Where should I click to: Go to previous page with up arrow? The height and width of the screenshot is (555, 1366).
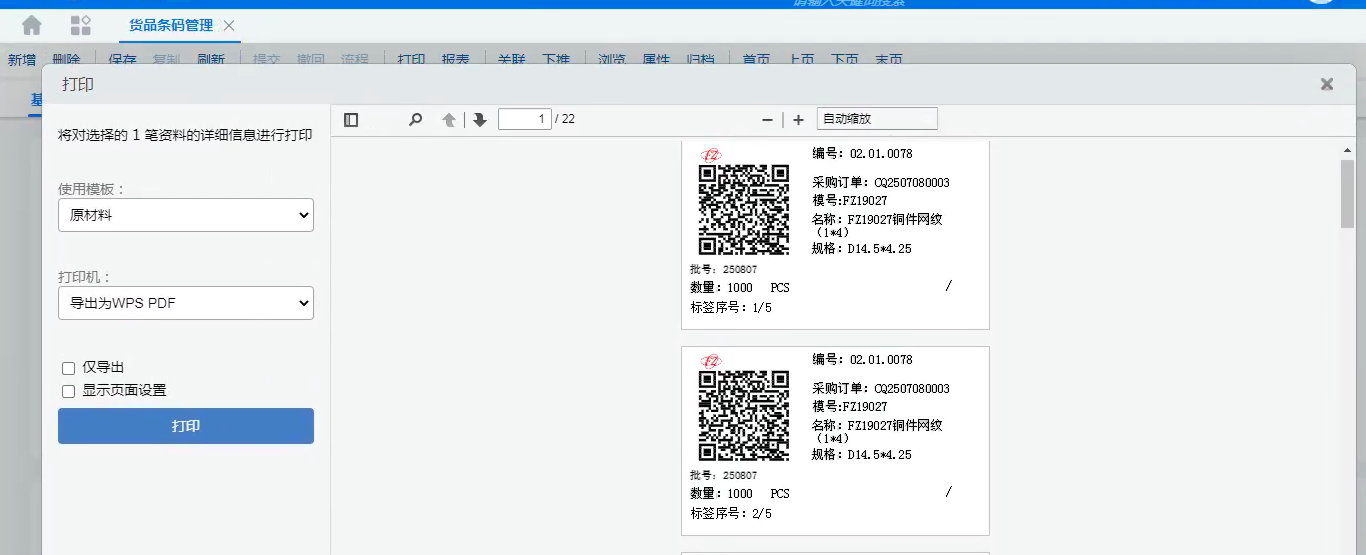coord(449,120)
